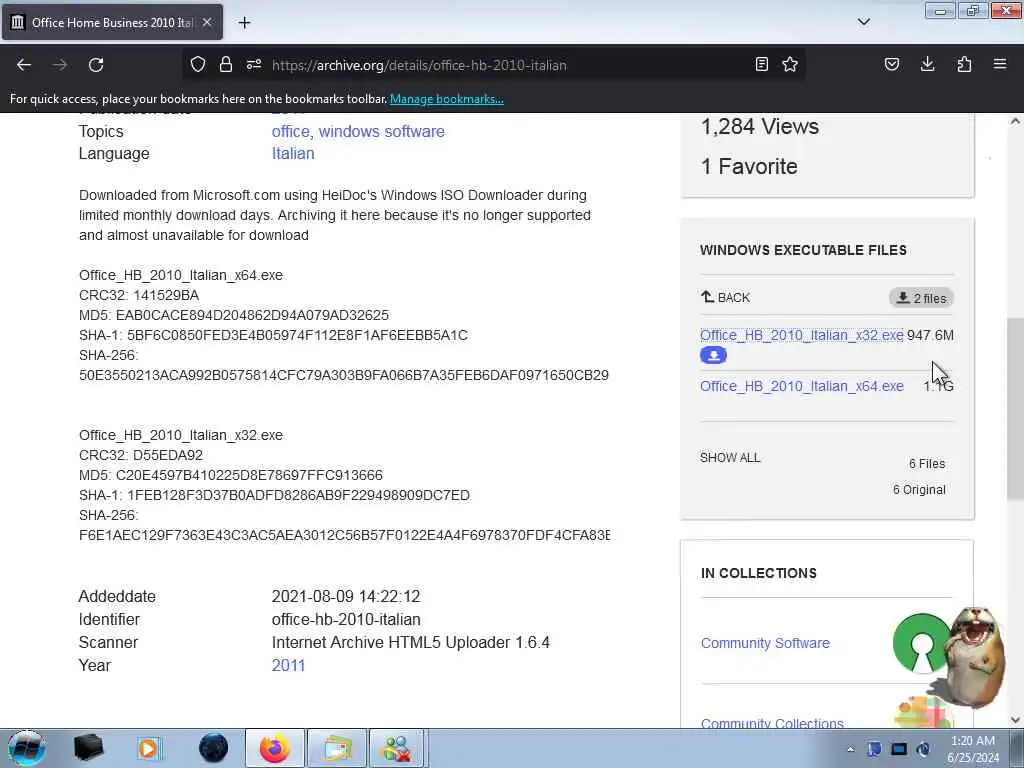The height and width of the screenshot is (768, 1024).
Task: Show hidden system tray icons
Action: pos(850,749)
